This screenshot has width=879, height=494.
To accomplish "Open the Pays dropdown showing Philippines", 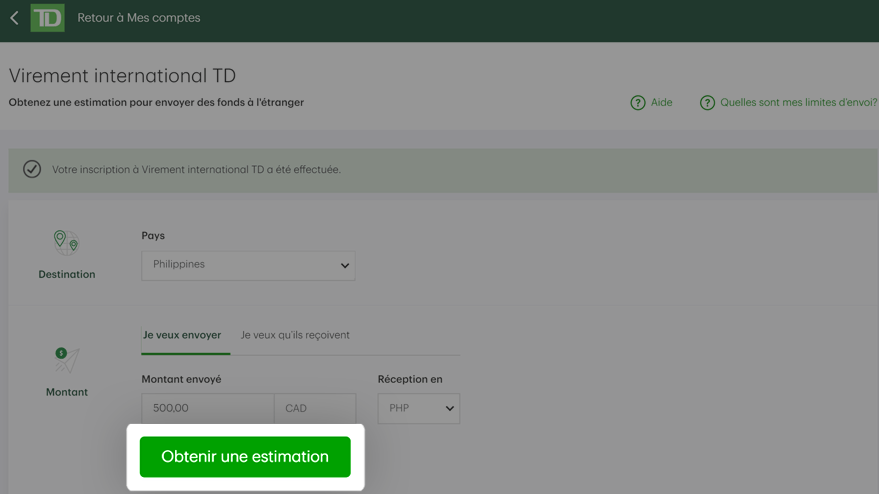I will point(248,266).
